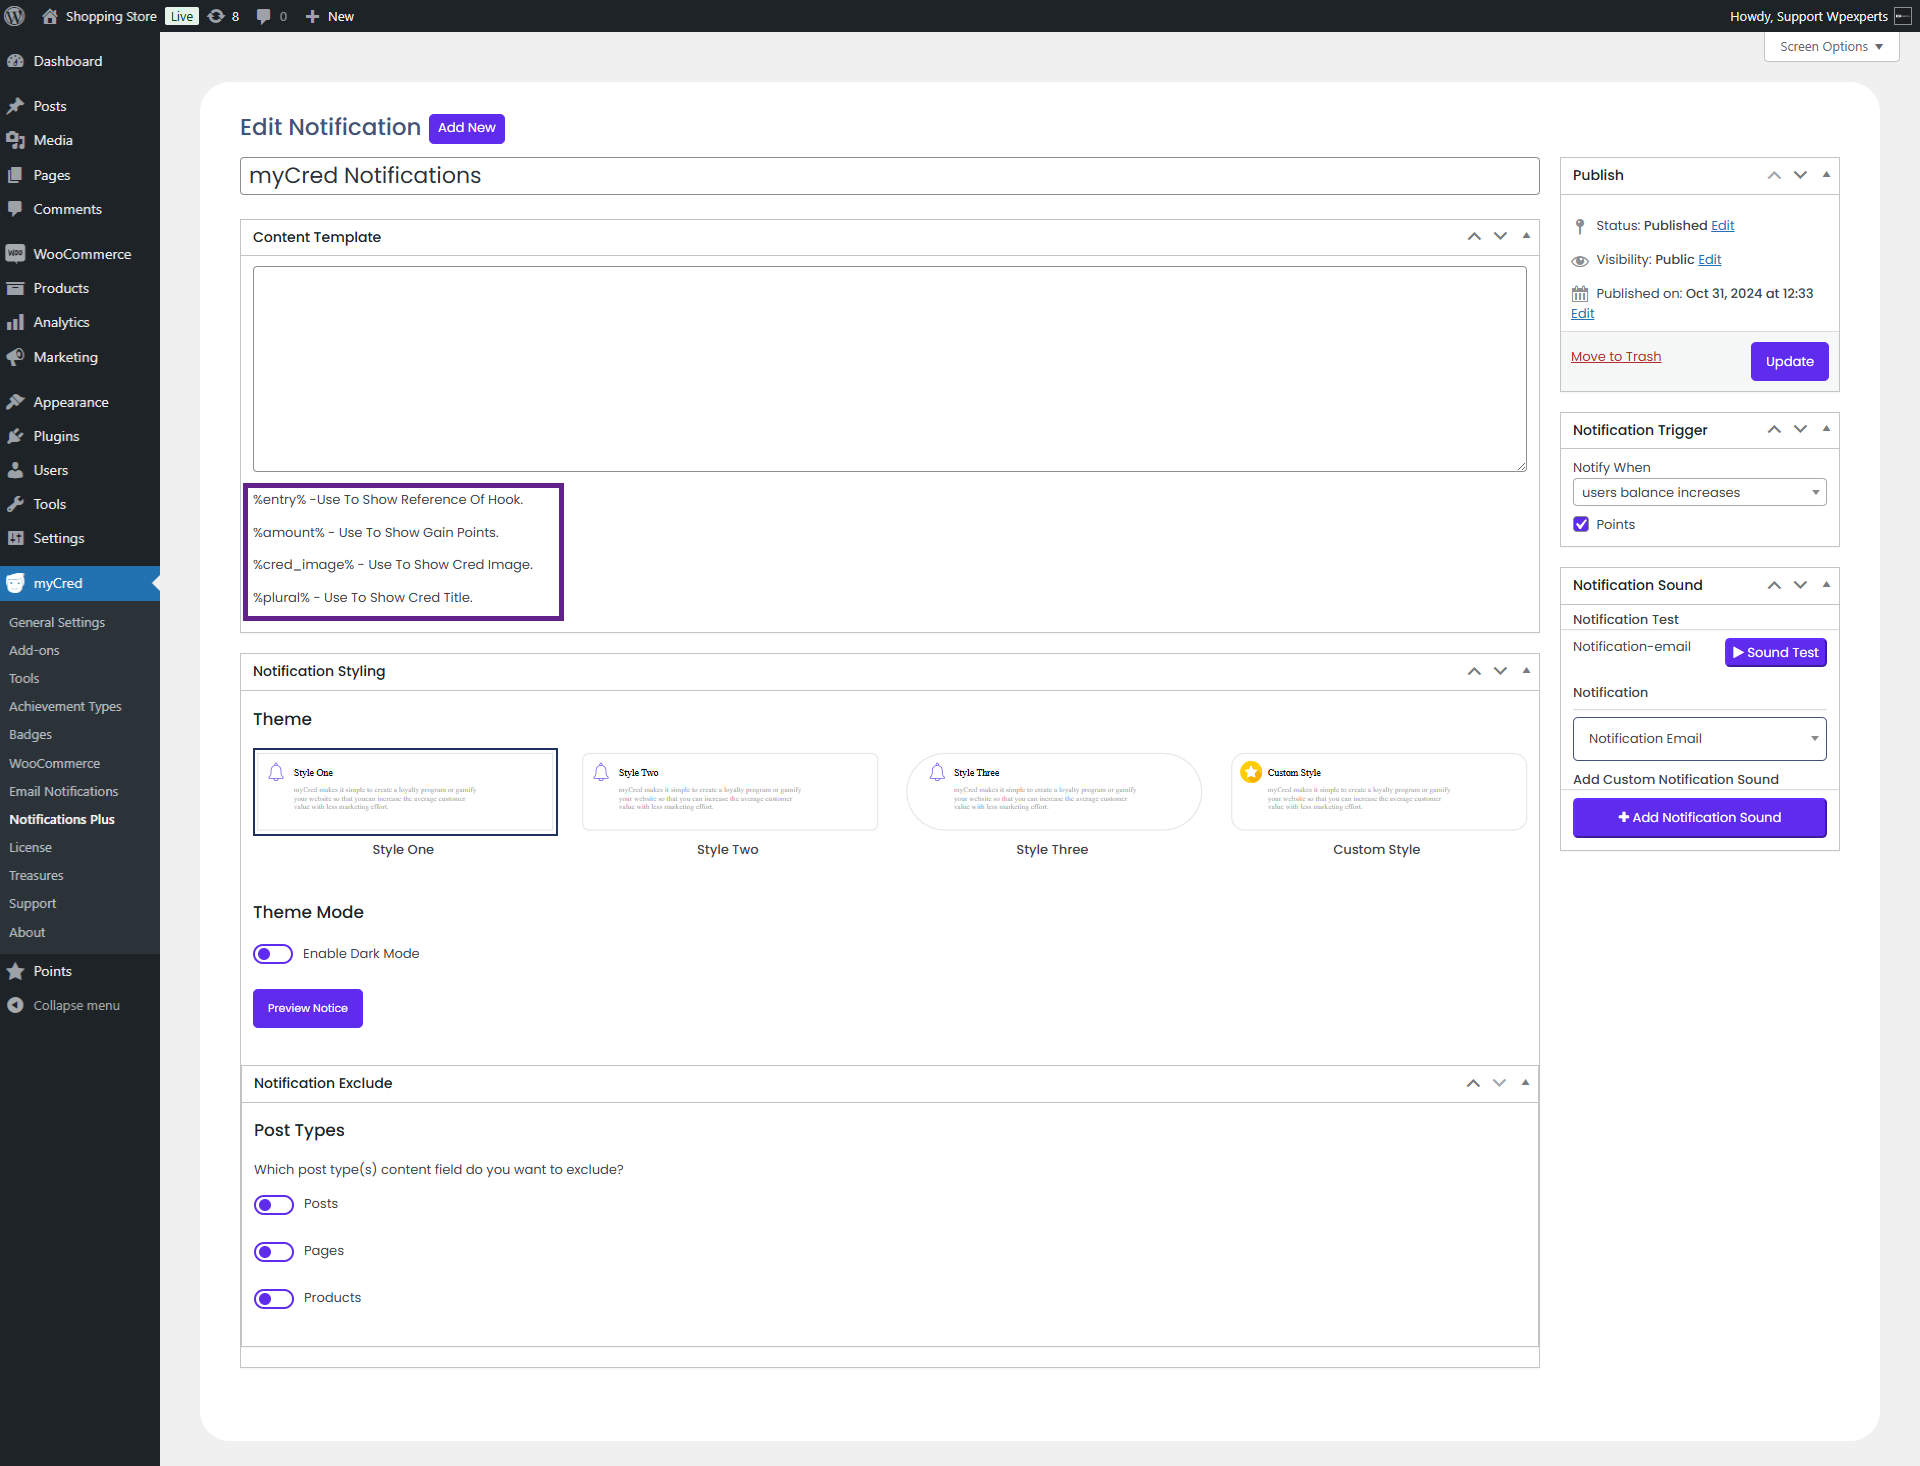The image size is (1920, 1466).
Task: Open the Badges submenu item
Action: (x=30, y=734)
